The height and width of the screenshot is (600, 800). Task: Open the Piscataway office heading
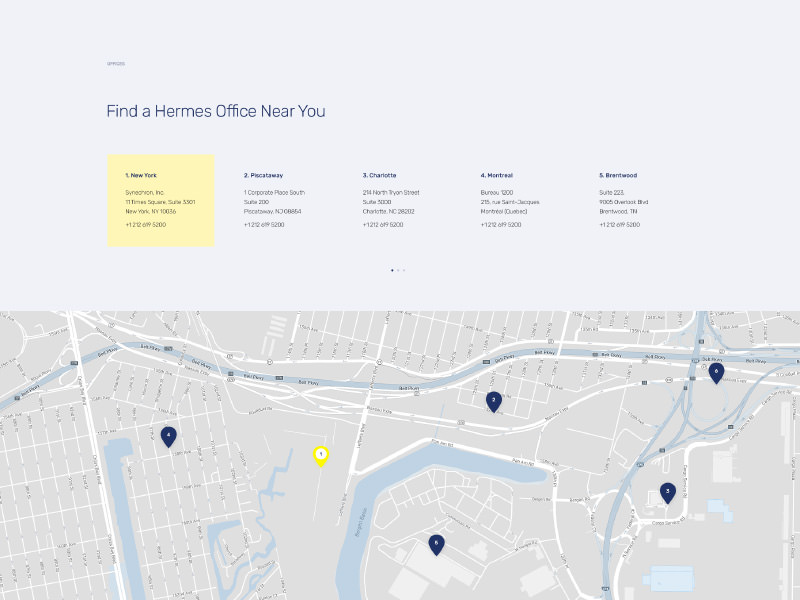tap(263, 175)
